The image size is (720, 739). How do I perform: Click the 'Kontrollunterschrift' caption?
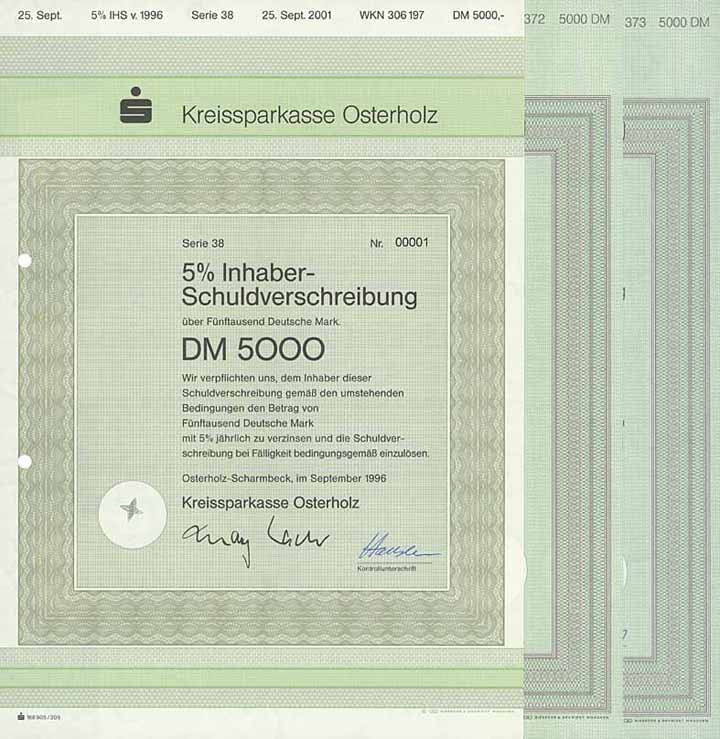386,568
